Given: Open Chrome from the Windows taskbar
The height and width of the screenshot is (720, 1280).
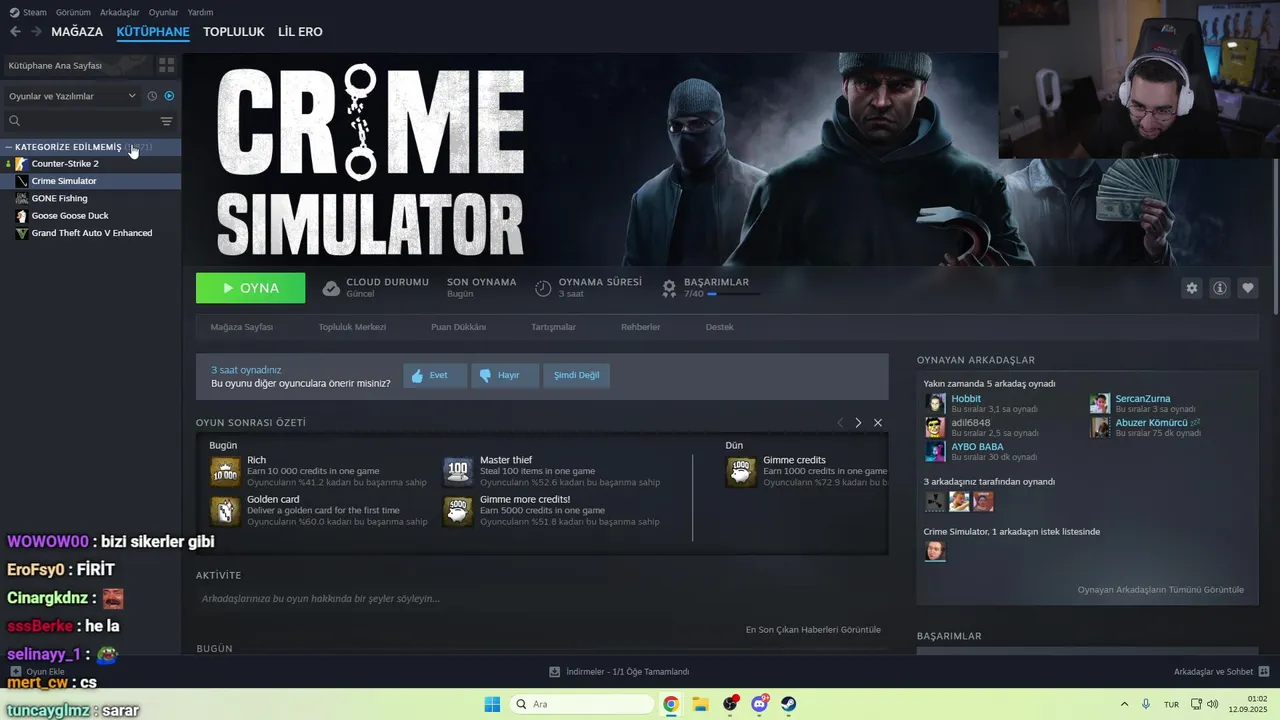Looking at the screenshot, I should pos(671,704).
